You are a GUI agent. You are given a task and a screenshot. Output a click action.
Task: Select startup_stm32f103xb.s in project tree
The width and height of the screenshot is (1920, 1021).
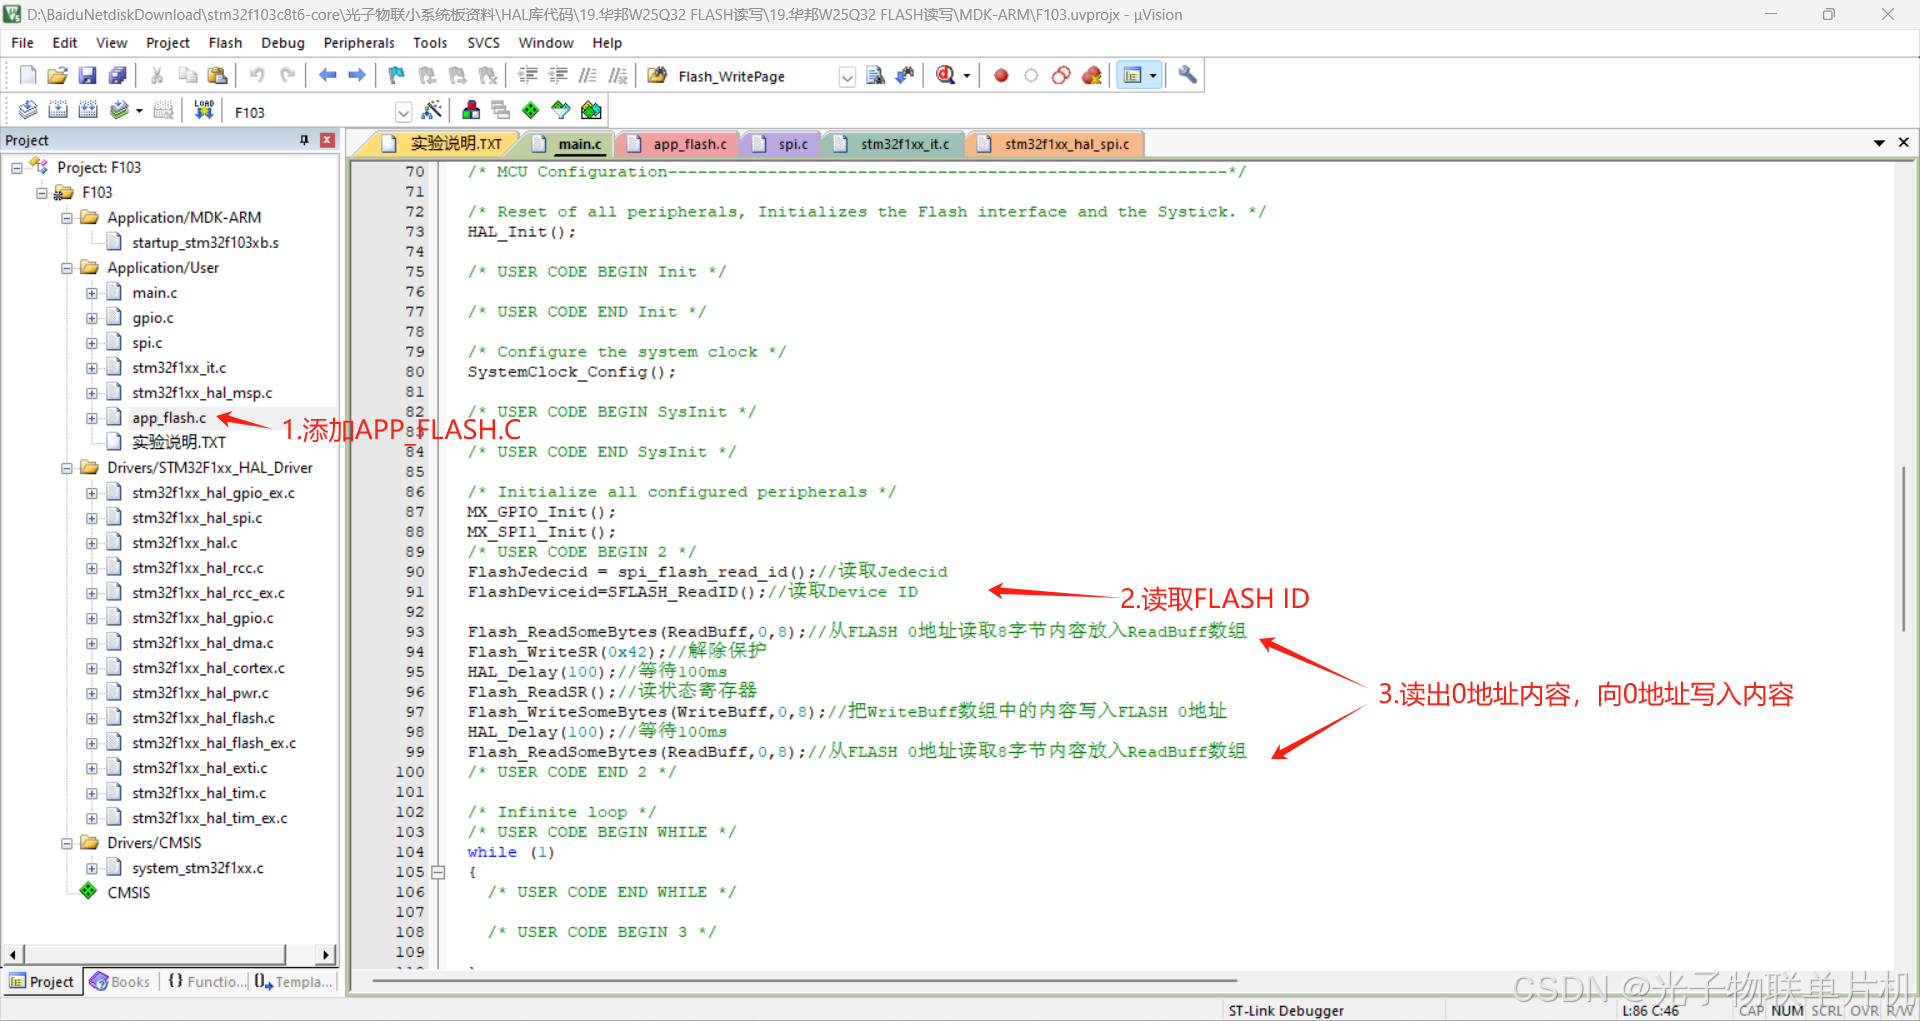tap(205, 243)
